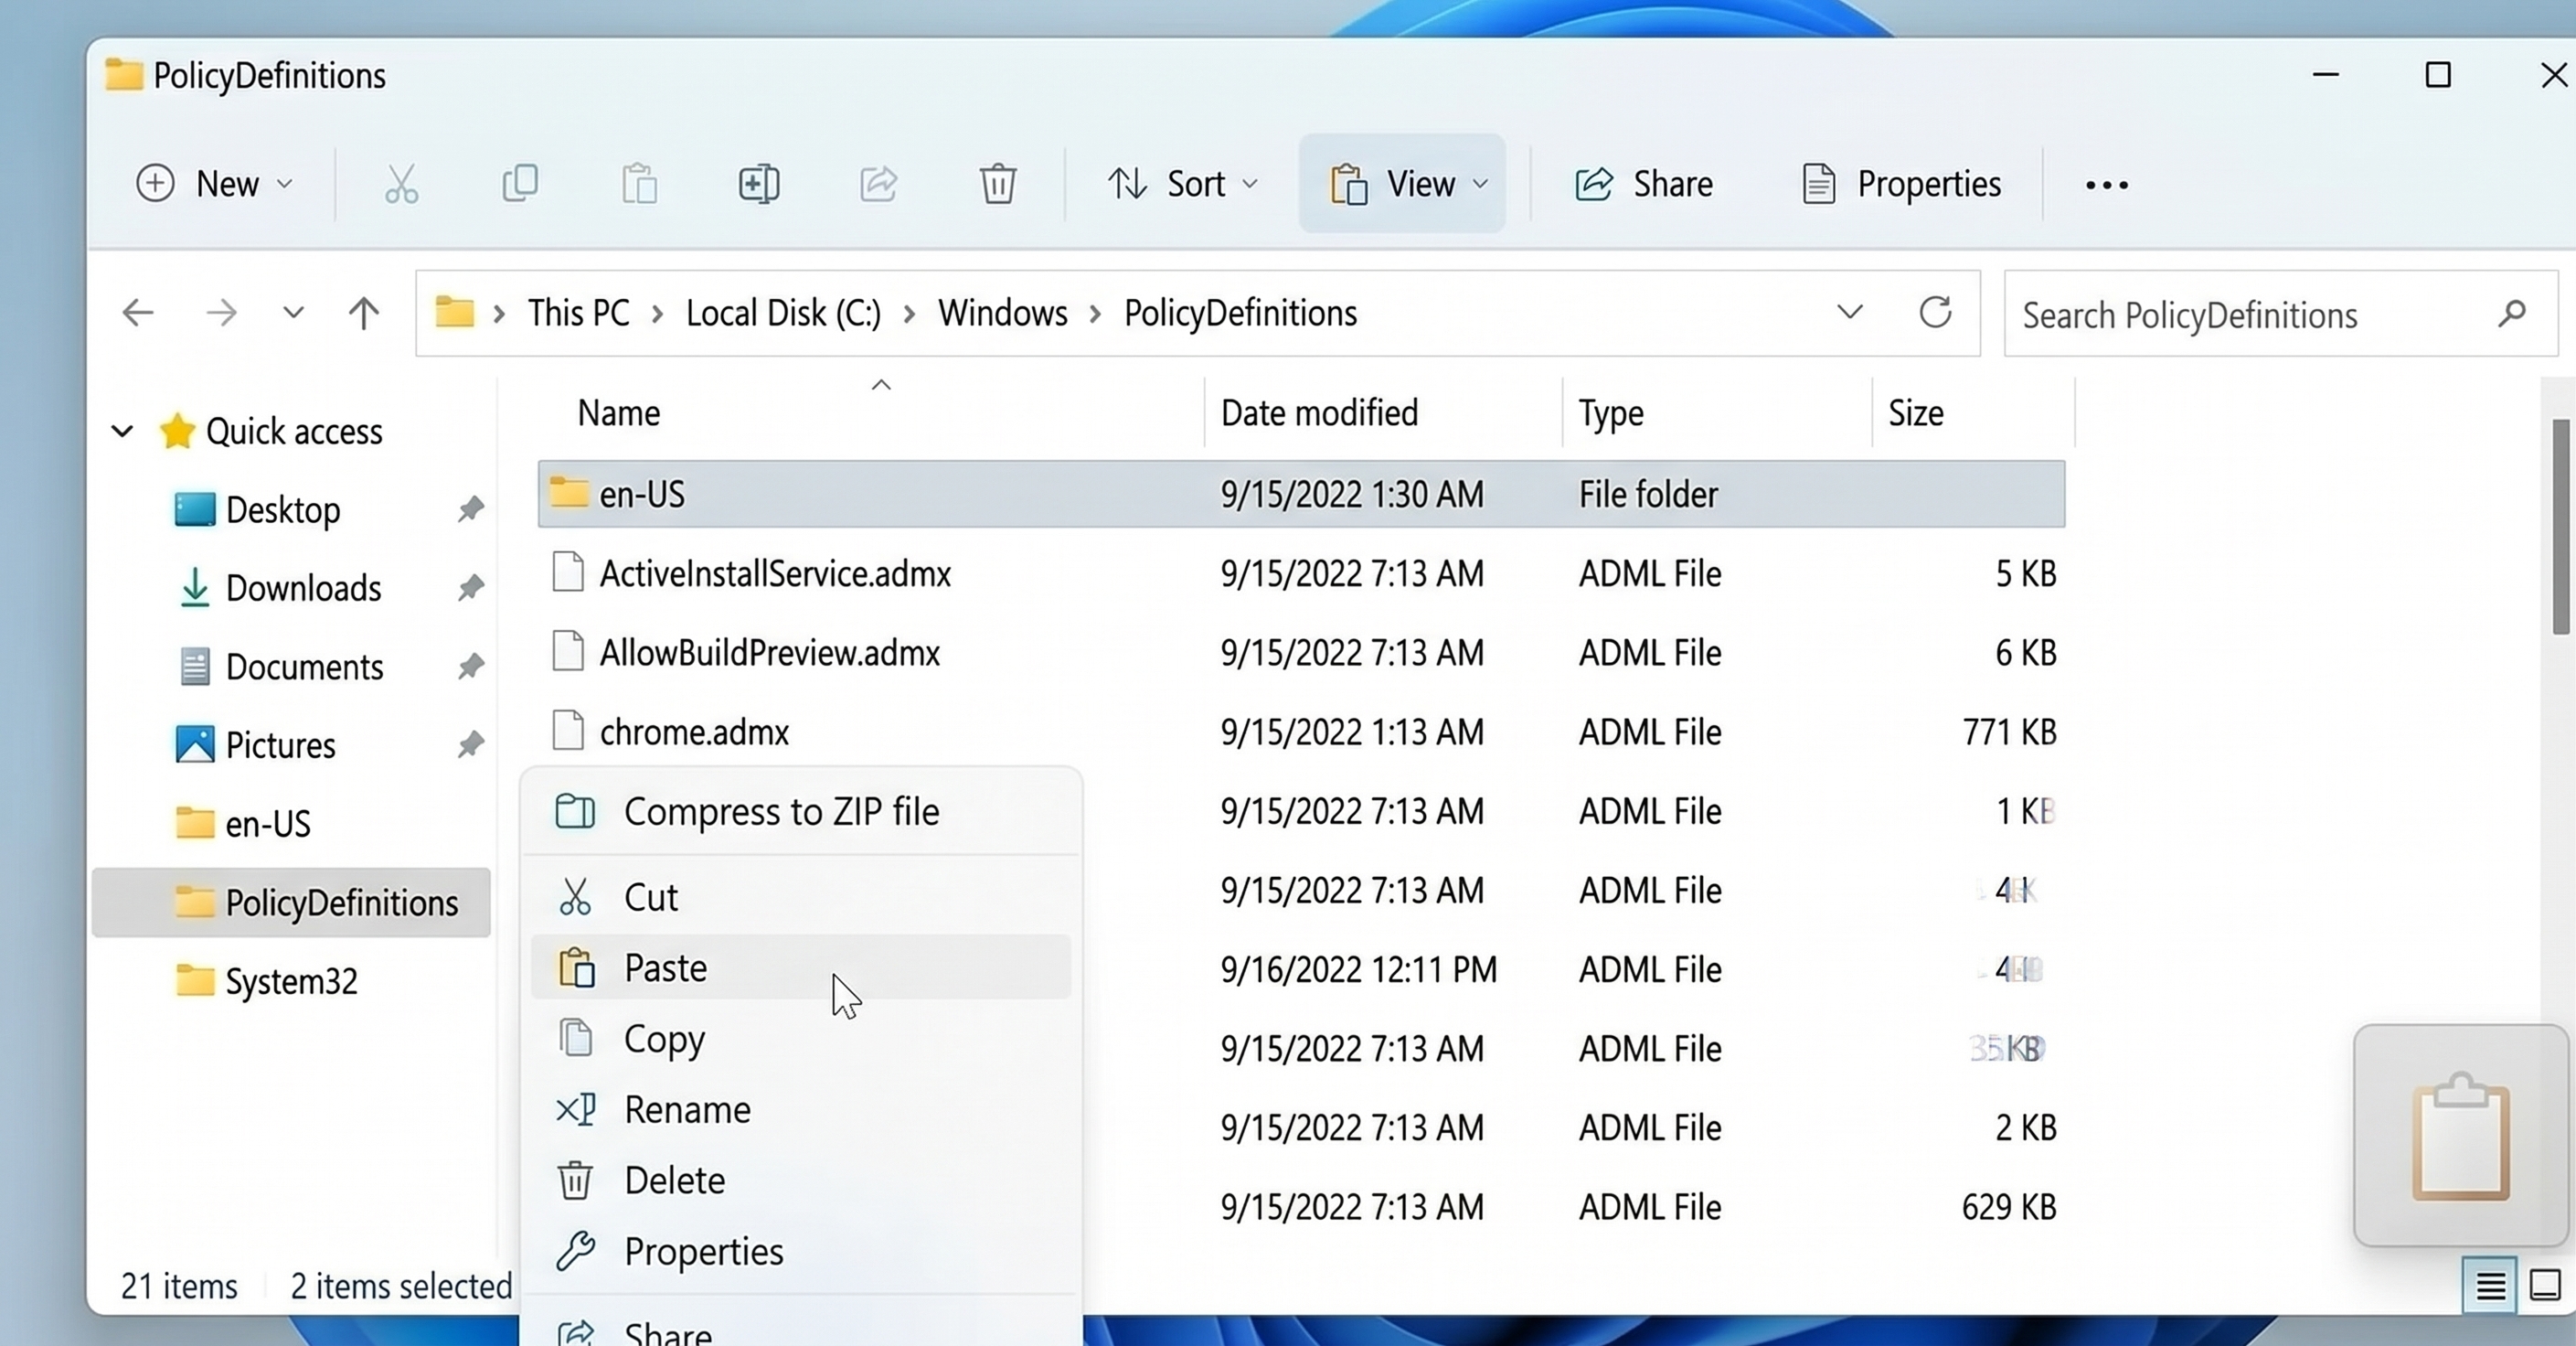2576x1346 pixels.
Task: Click the toolbar share arrow icon
Action: pyautogui.click(x=878, y=184)
